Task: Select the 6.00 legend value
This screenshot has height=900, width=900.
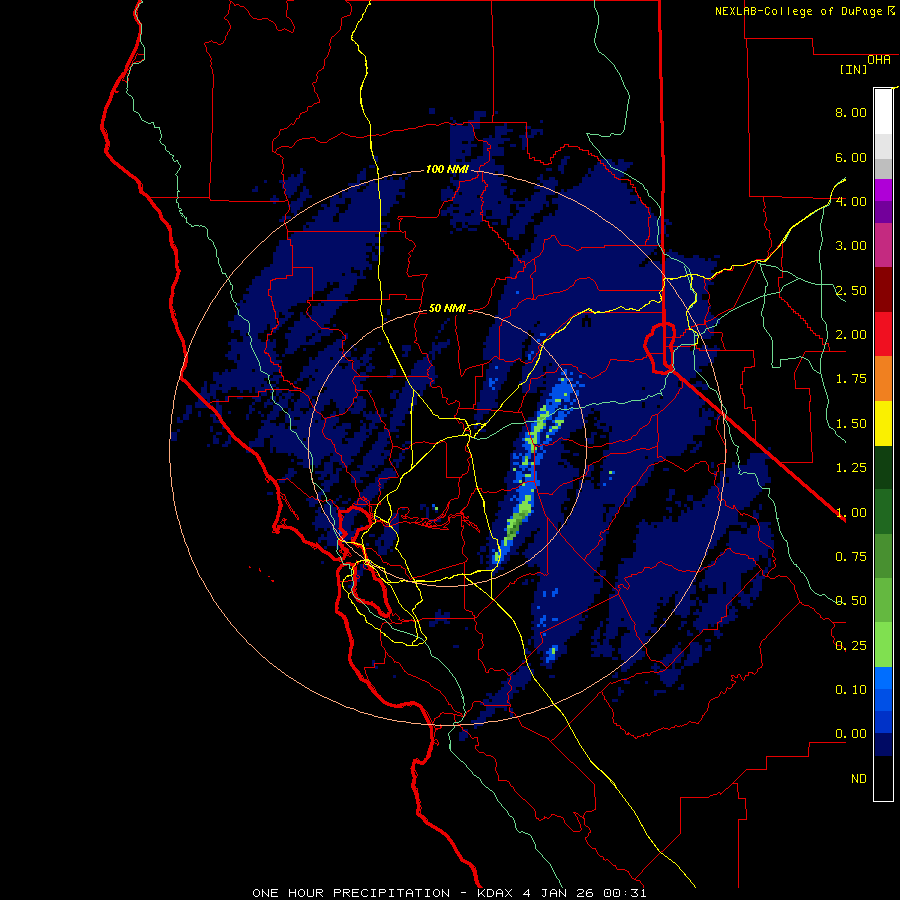Action: pyautogui.click(x=851, y=157)
